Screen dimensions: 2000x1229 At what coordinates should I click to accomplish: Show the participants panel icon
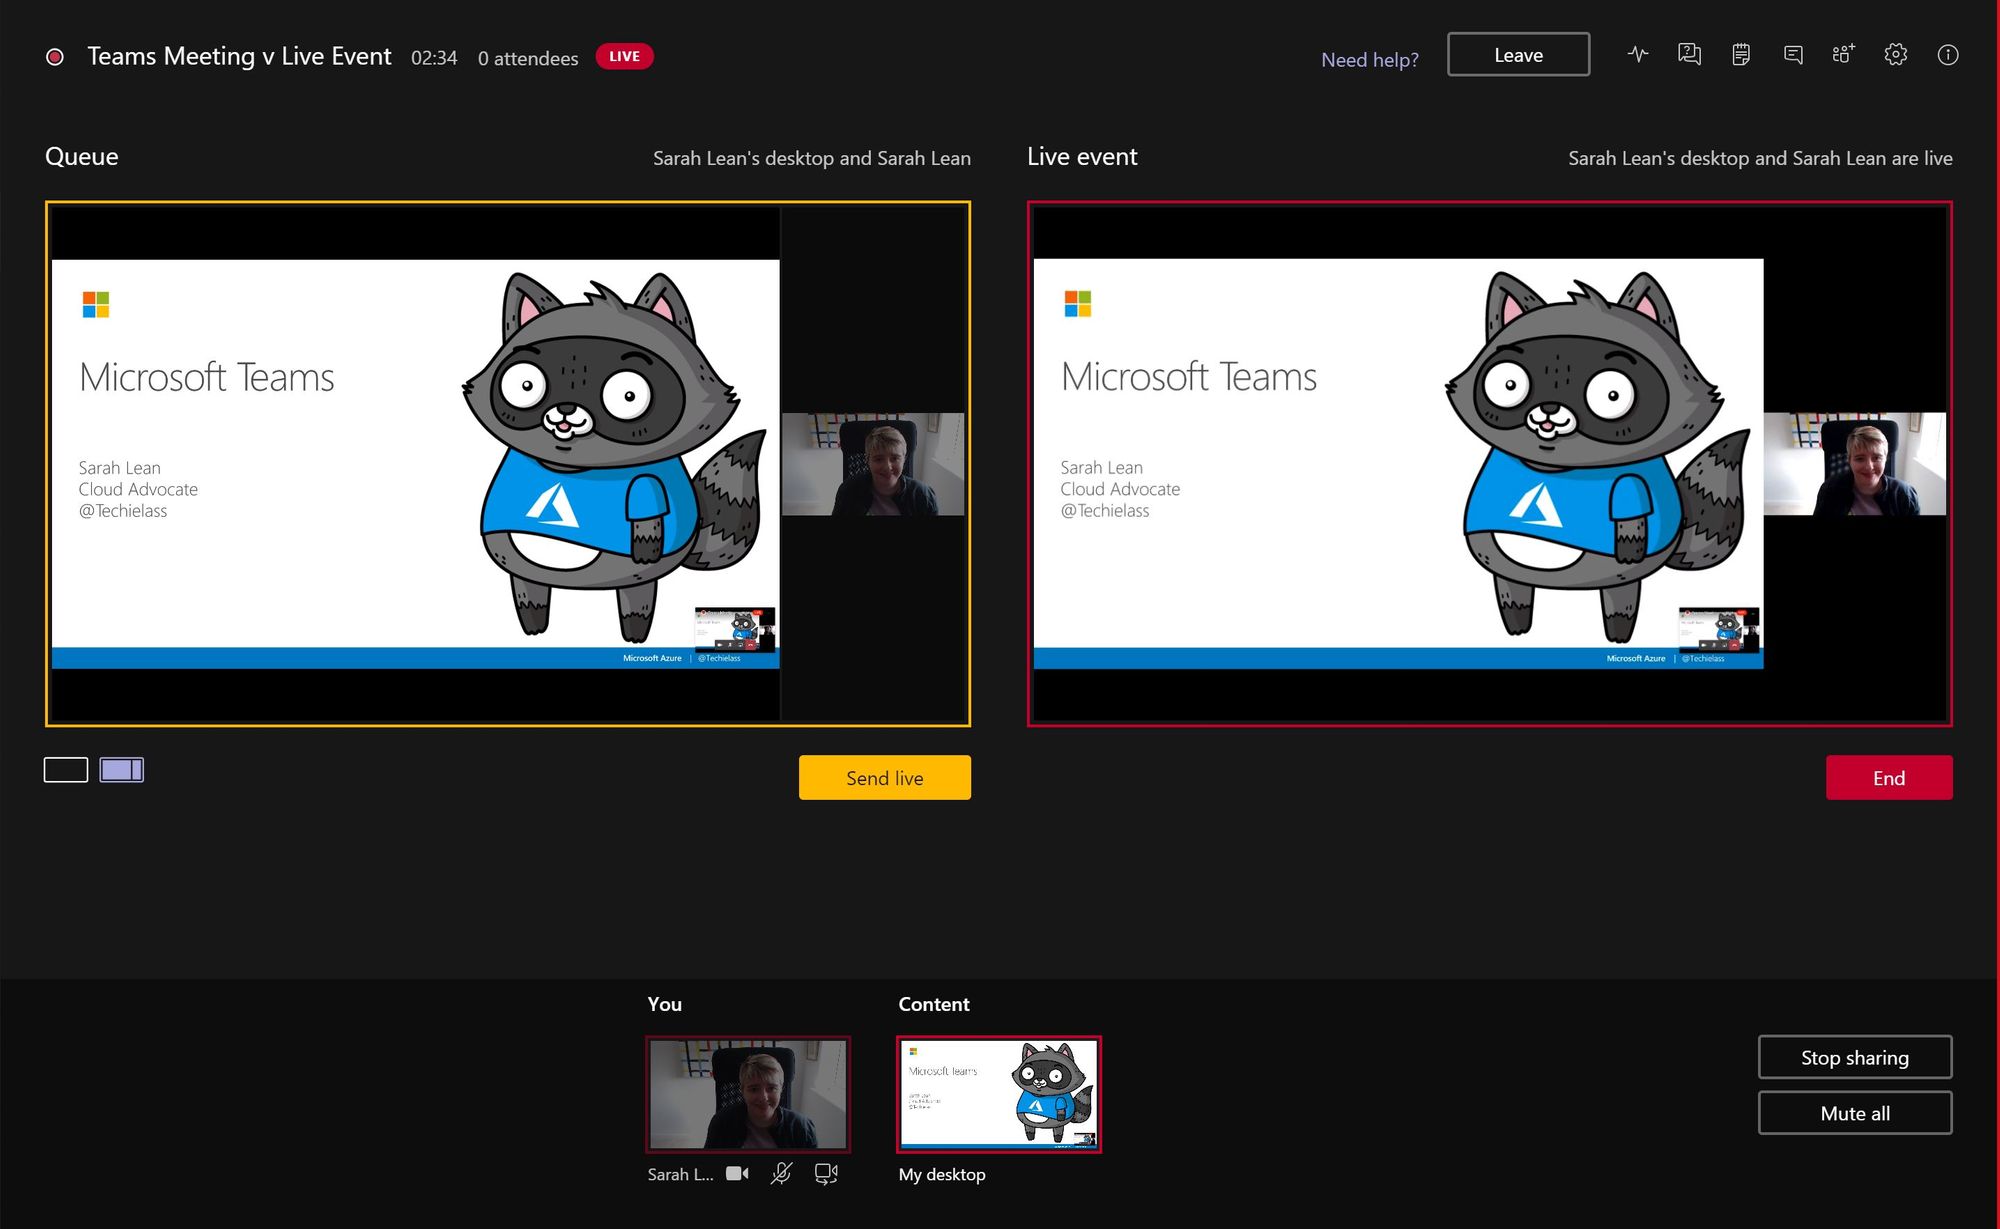tap(1843, 55)
